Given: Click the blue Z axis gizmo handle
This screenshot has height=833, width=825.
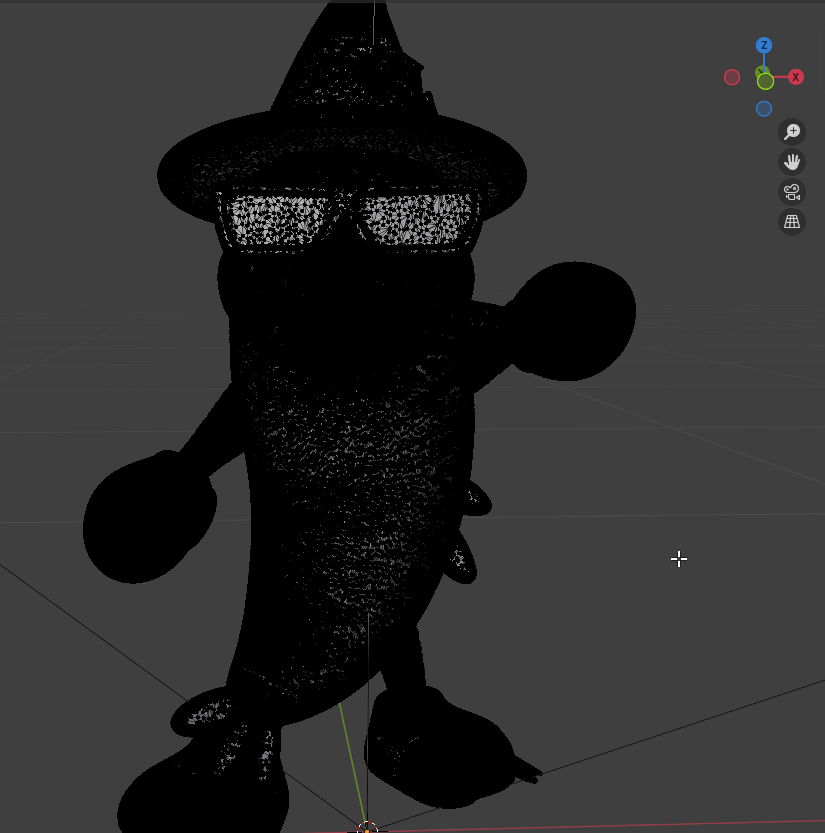Looking at the screenshot, I should (764, 45).
